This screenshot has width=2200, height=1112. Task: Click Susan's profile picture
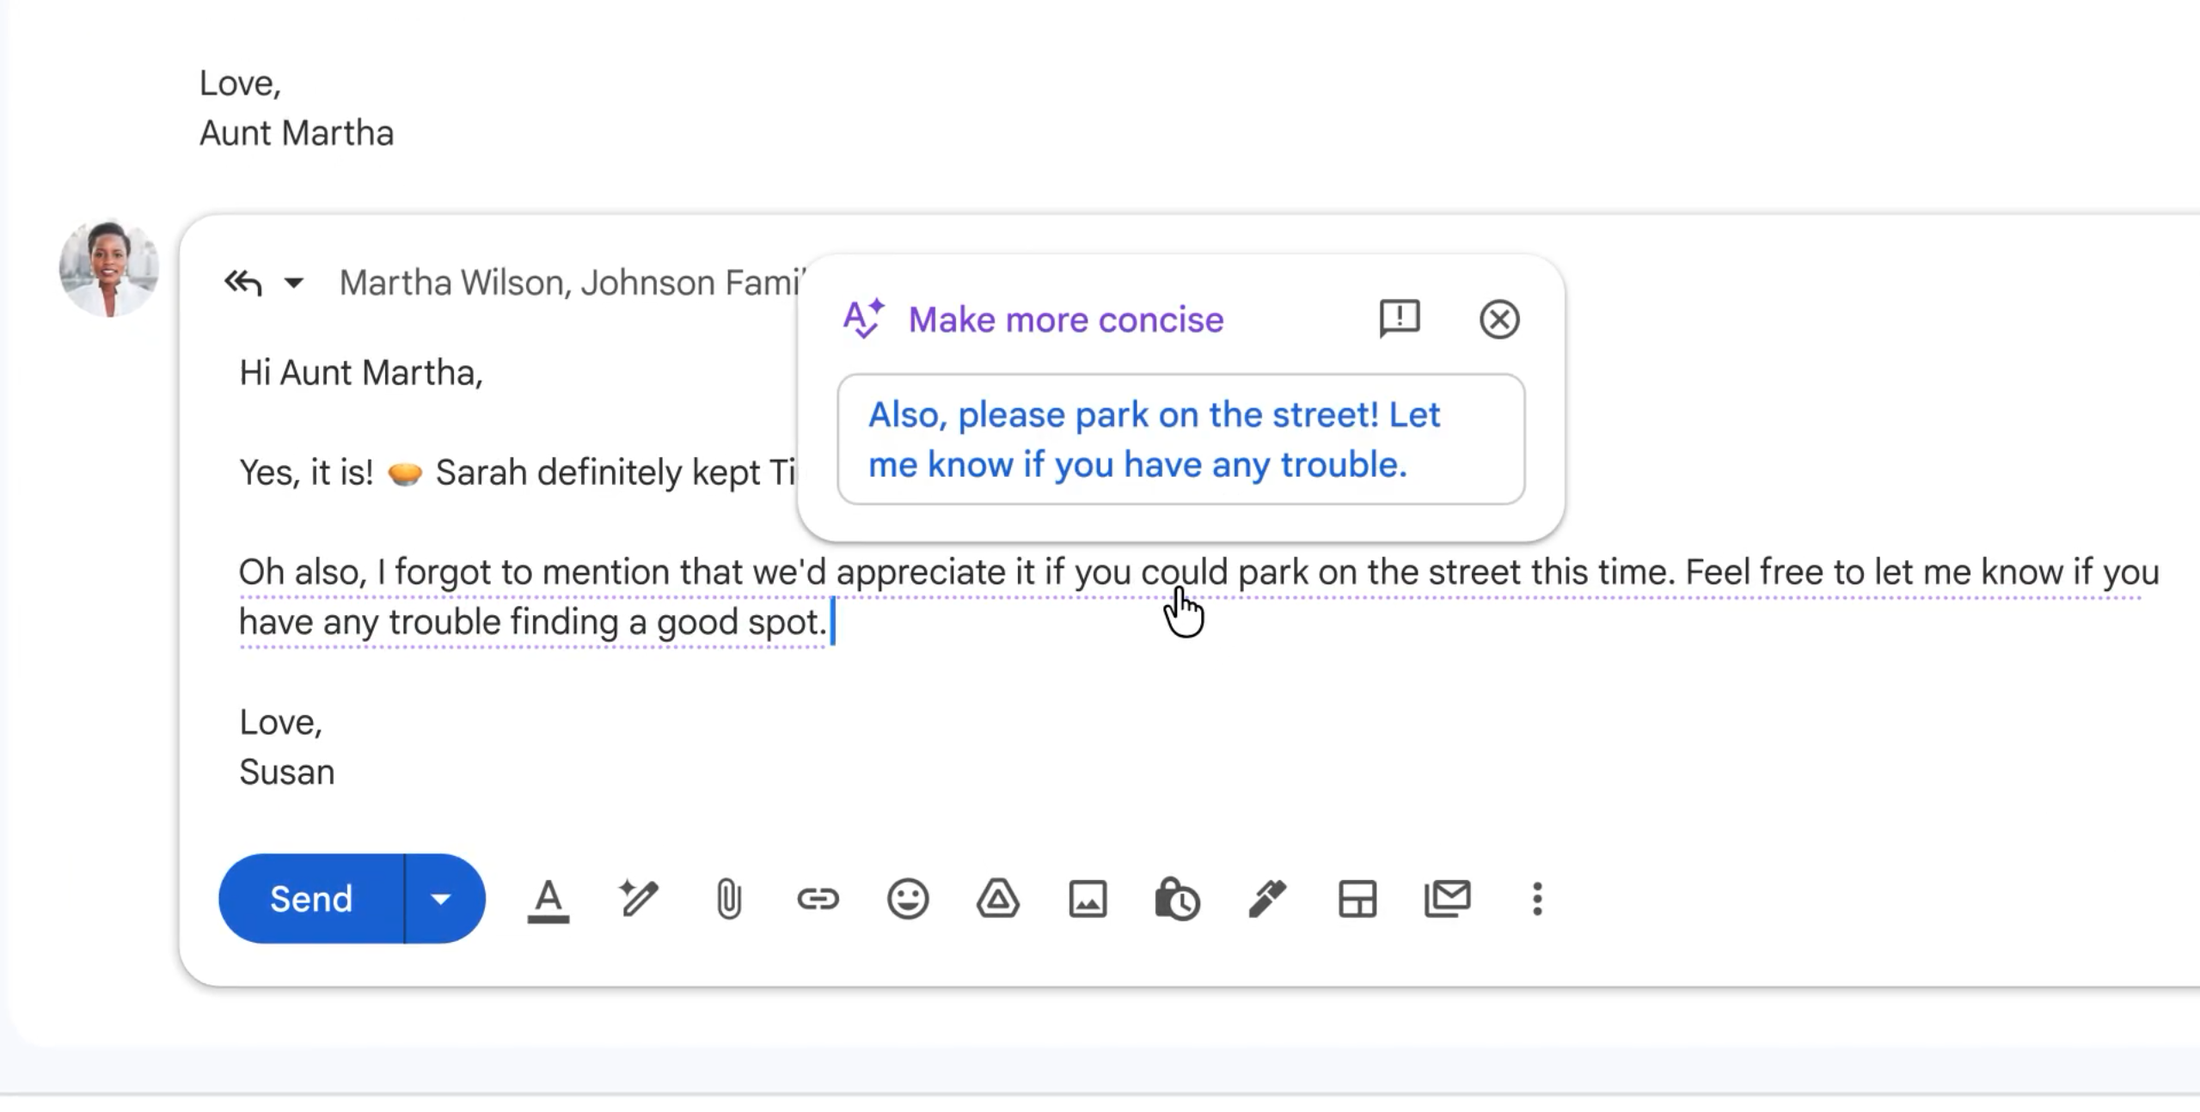point(109,266)
